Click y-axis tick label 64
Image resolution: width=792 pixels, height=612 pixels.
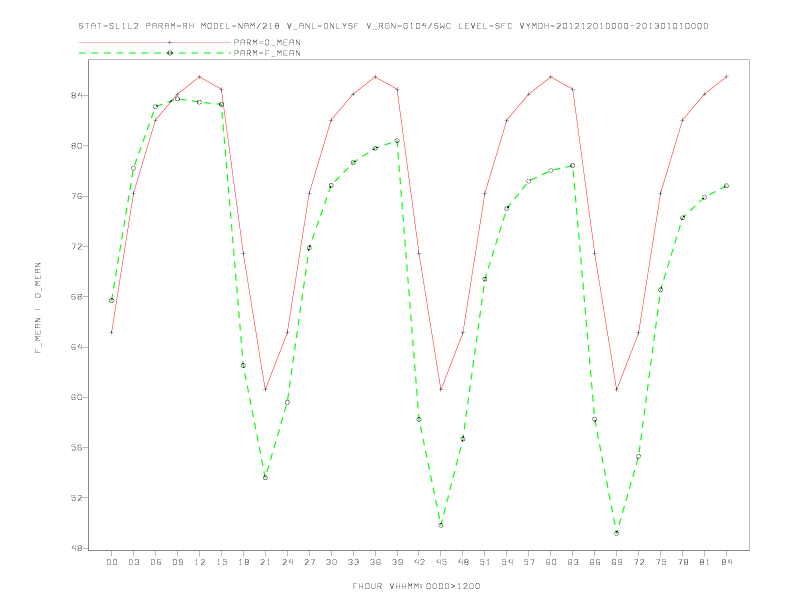75,347
